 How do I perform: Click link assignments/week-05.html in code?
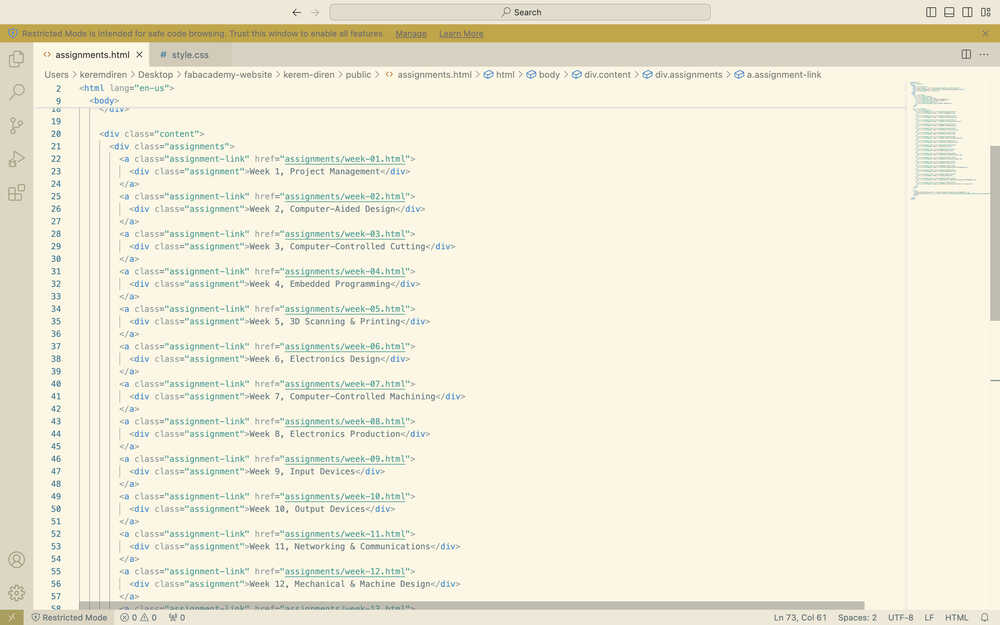pyautogui.click(x=345, y=309)
